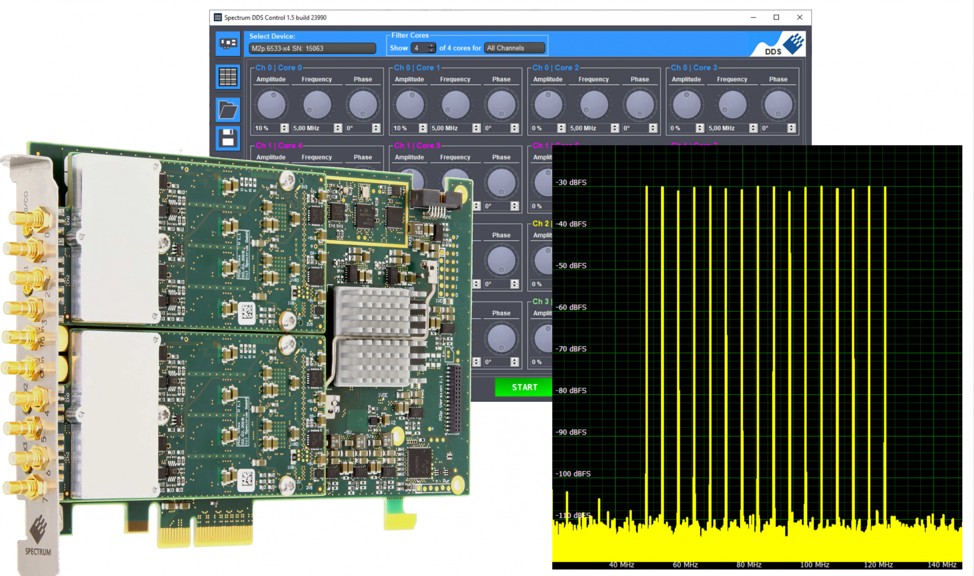Step the Ch 0 Core 2 phase spinner
974x576 pixels.
[x=653, y=128]
